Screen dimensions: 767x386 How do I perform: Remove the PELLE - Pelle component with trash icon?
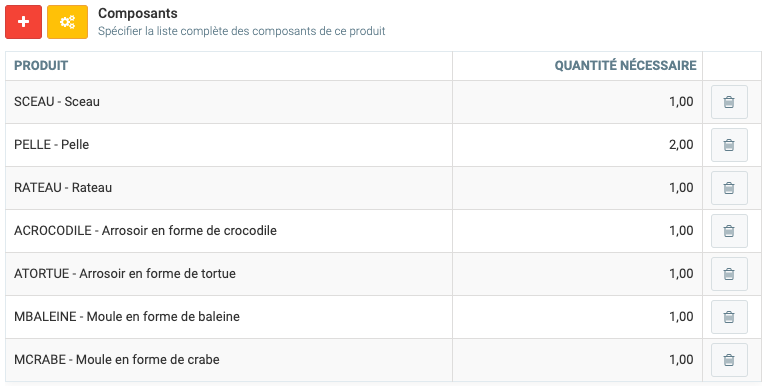pos(729,145)
